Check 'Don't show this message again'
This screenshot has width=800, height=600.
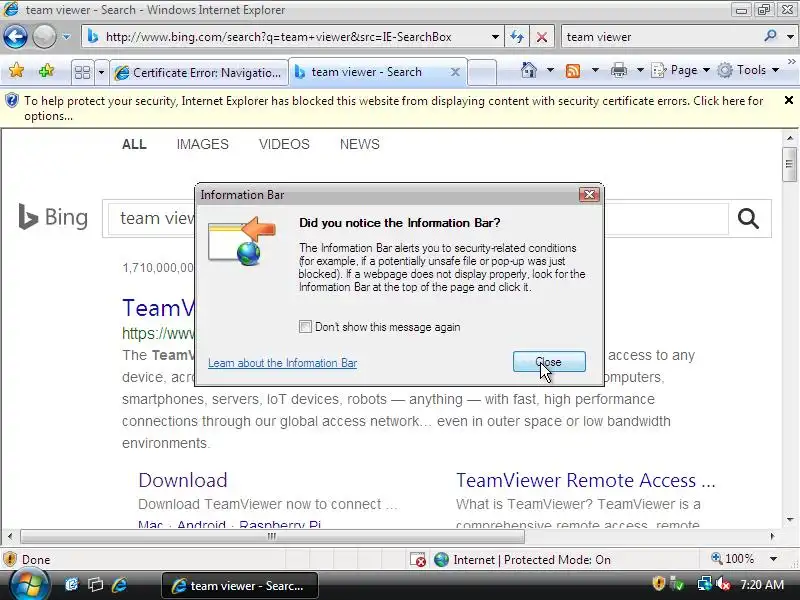305,327
